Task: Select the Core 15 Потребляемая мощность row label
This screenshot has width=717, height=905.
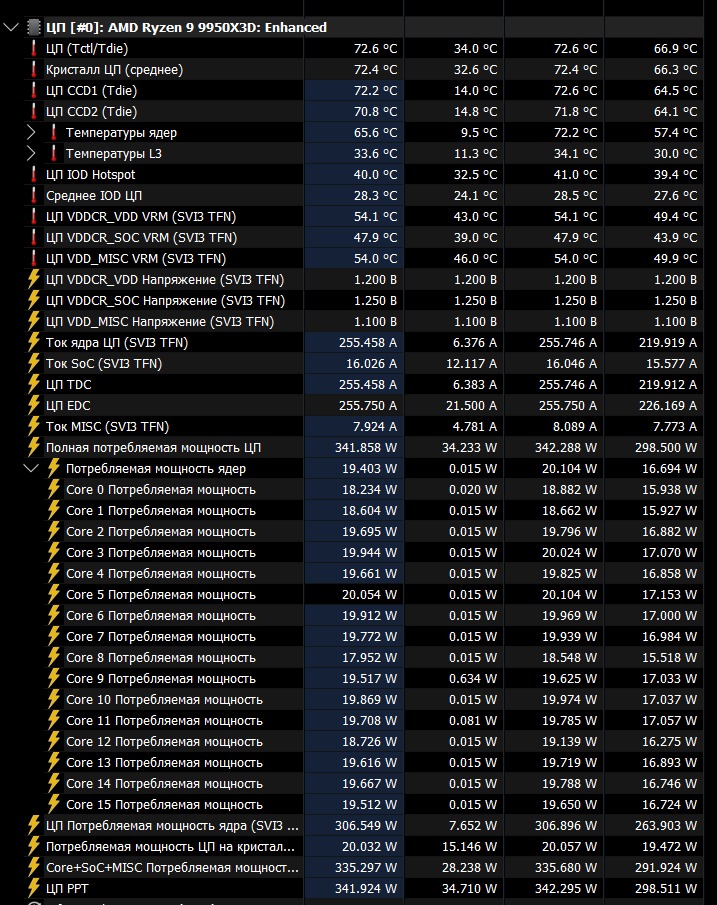Action: click(x=165, y=805)
